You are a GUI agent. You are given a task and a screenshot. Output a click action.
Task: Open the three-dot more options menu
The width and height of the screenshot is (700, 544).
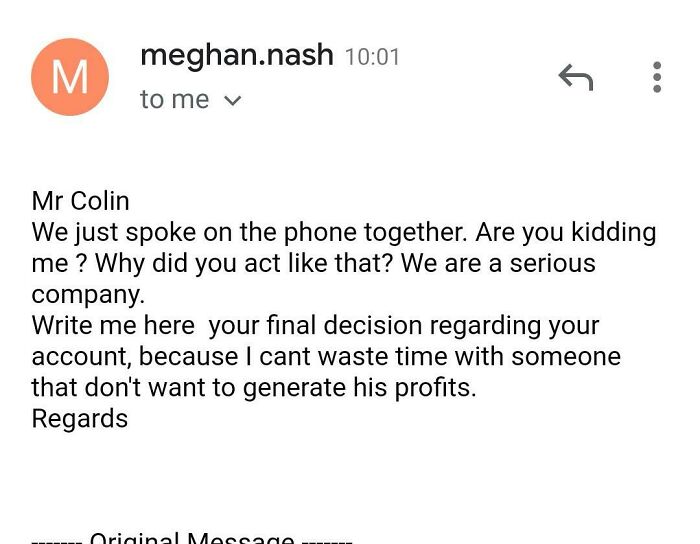pos(657,77)
